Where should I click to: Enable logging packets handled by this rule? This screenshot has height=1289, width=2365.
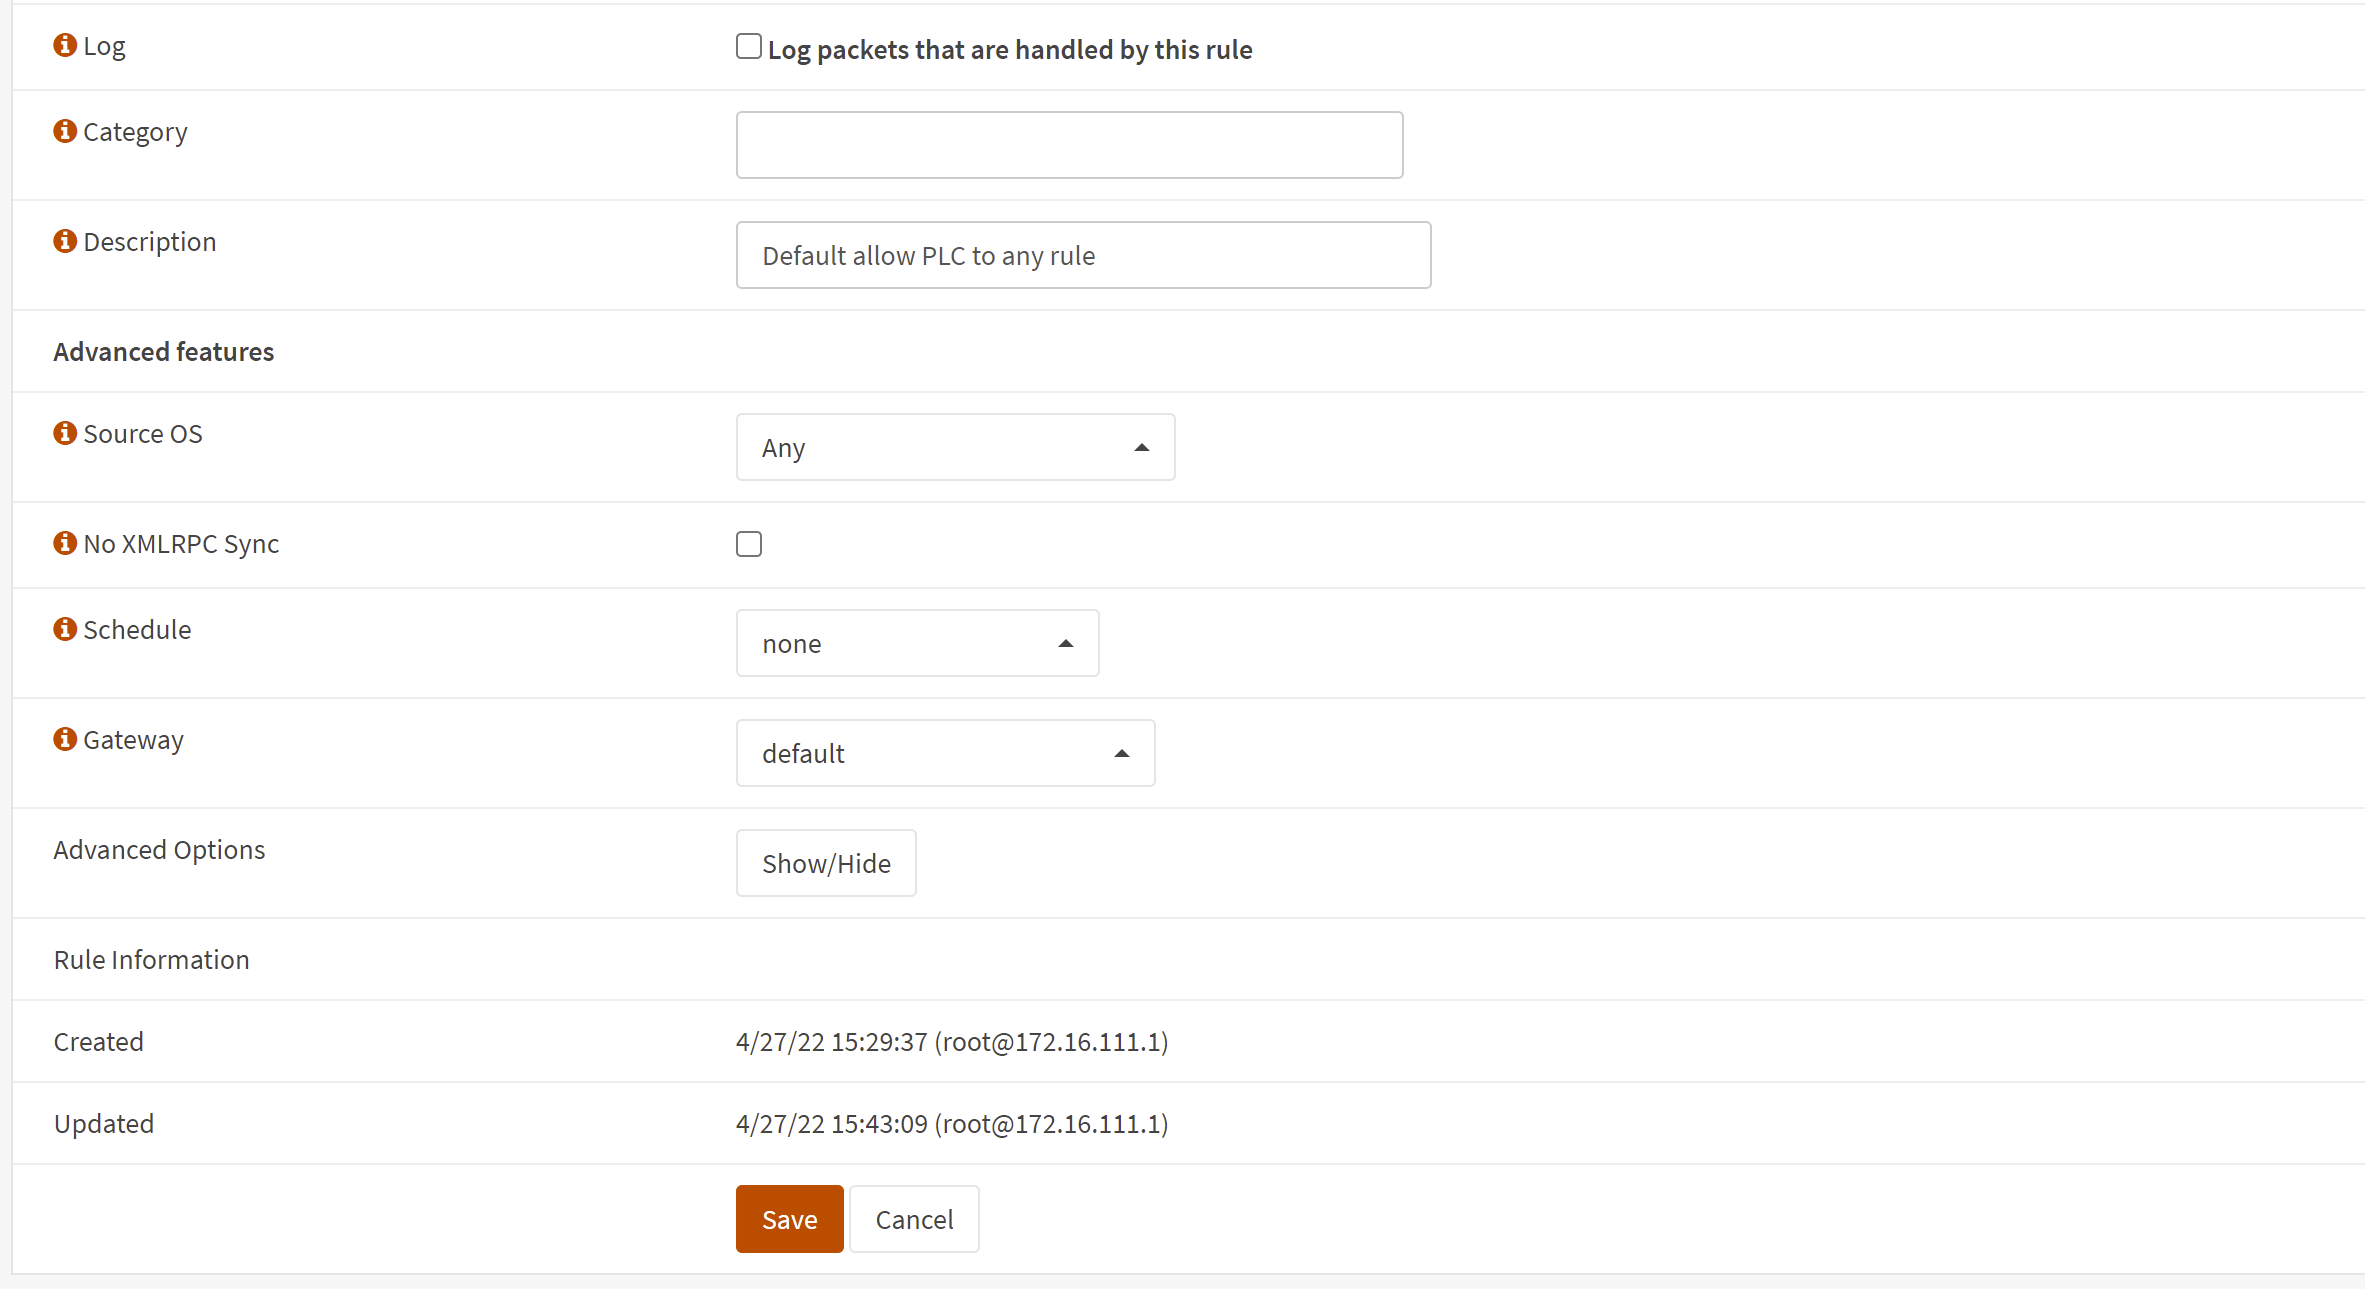tap(749, 46)
